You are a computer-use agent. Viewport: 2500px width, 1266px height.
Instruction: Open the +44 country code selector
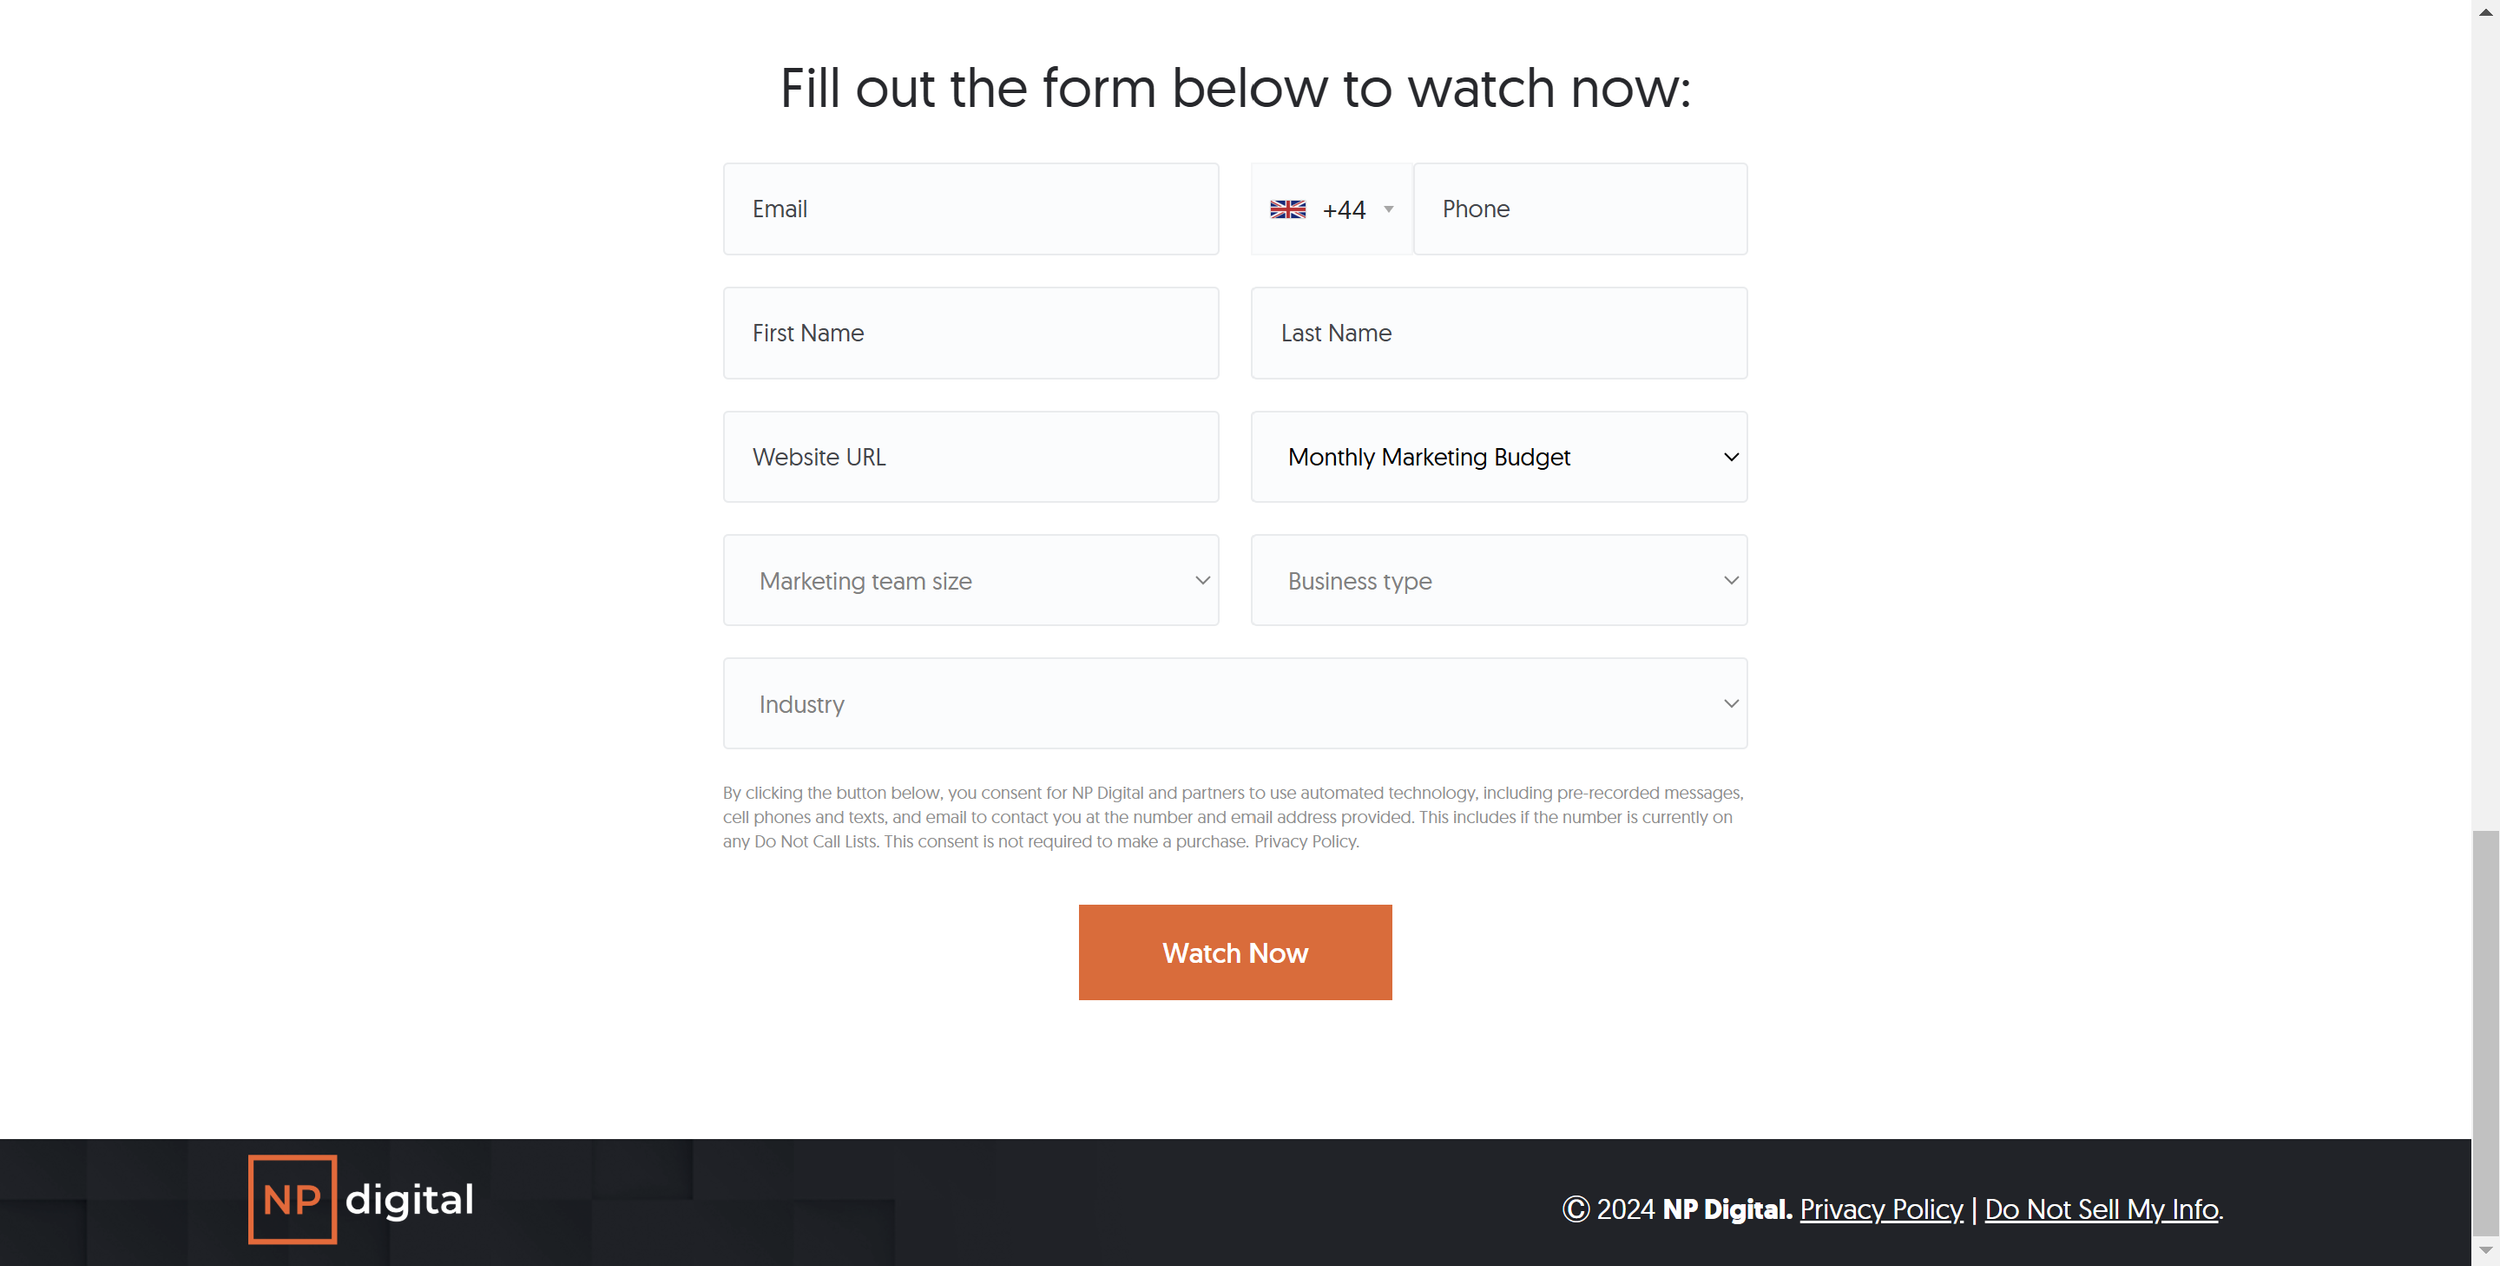[1331, 209]
